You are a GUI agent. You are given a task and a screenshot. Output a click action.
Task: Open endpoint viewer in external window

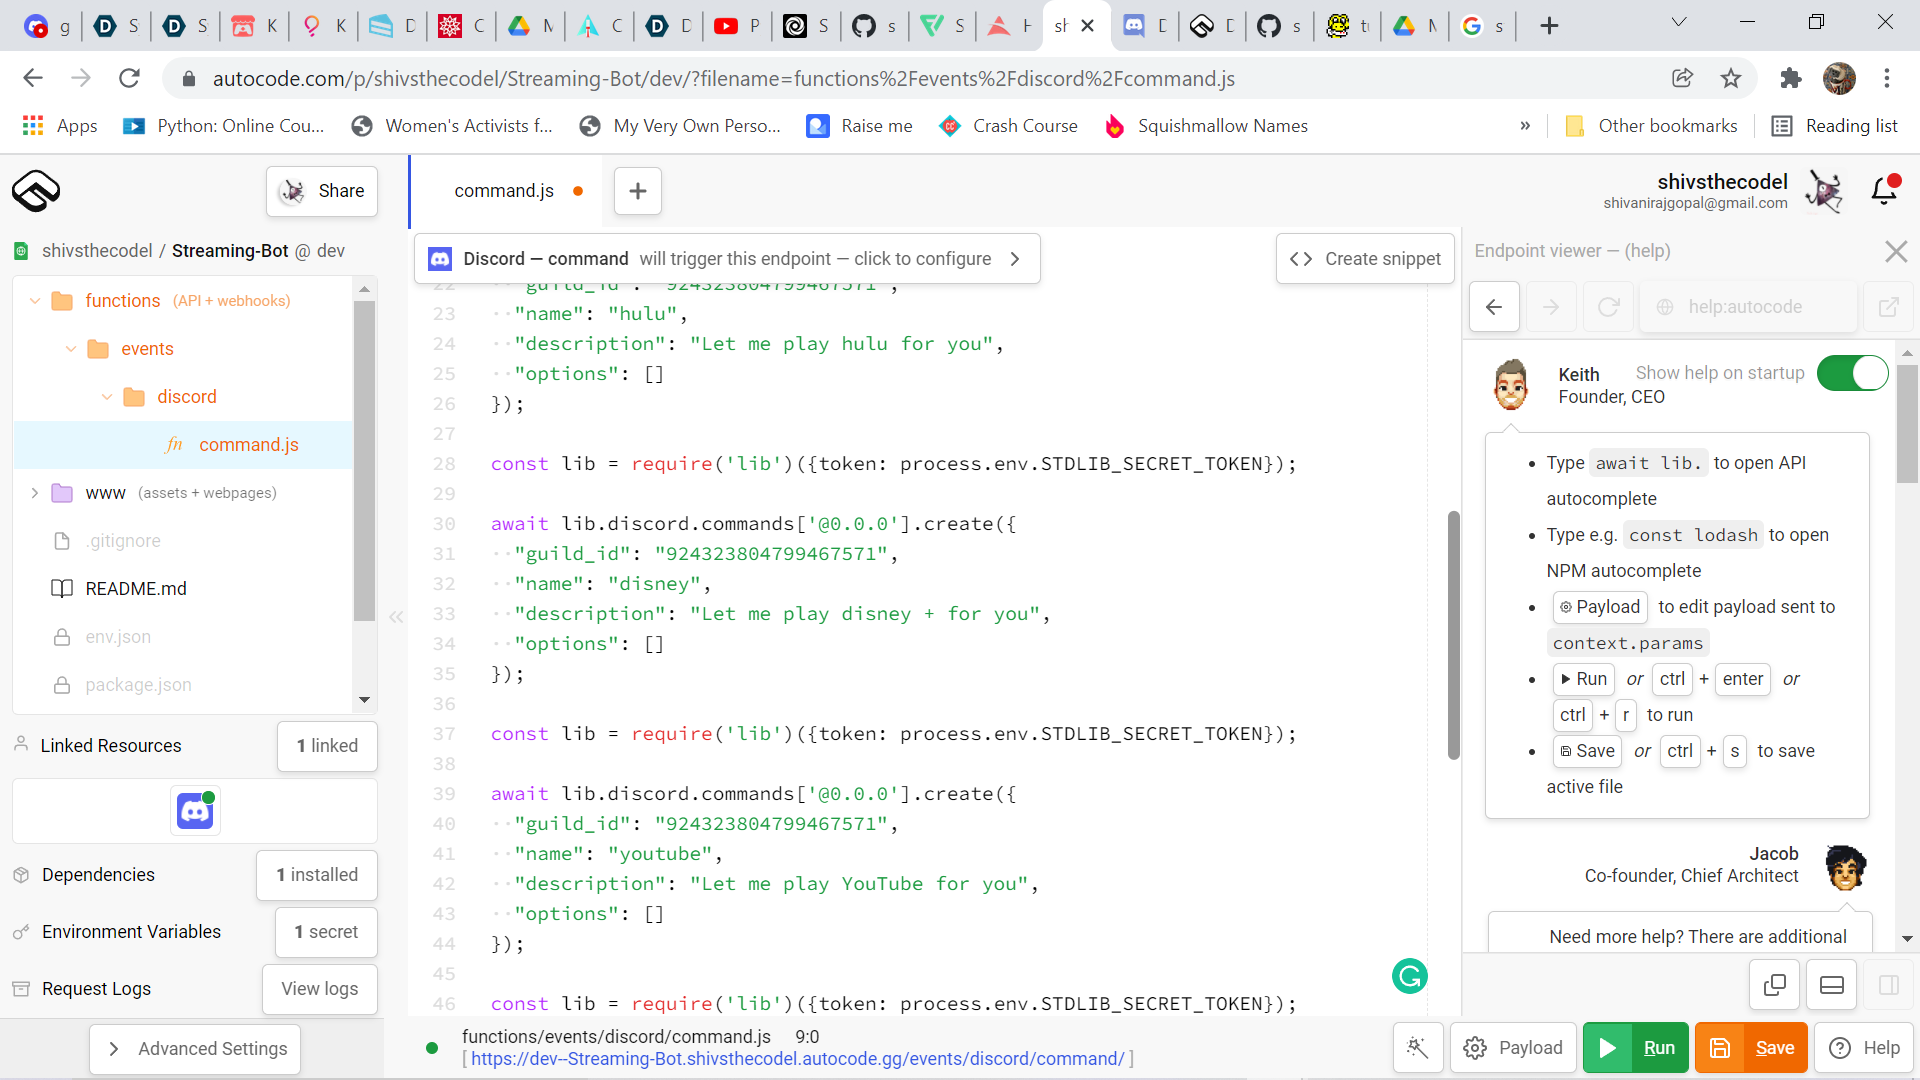click(1888, 307)
